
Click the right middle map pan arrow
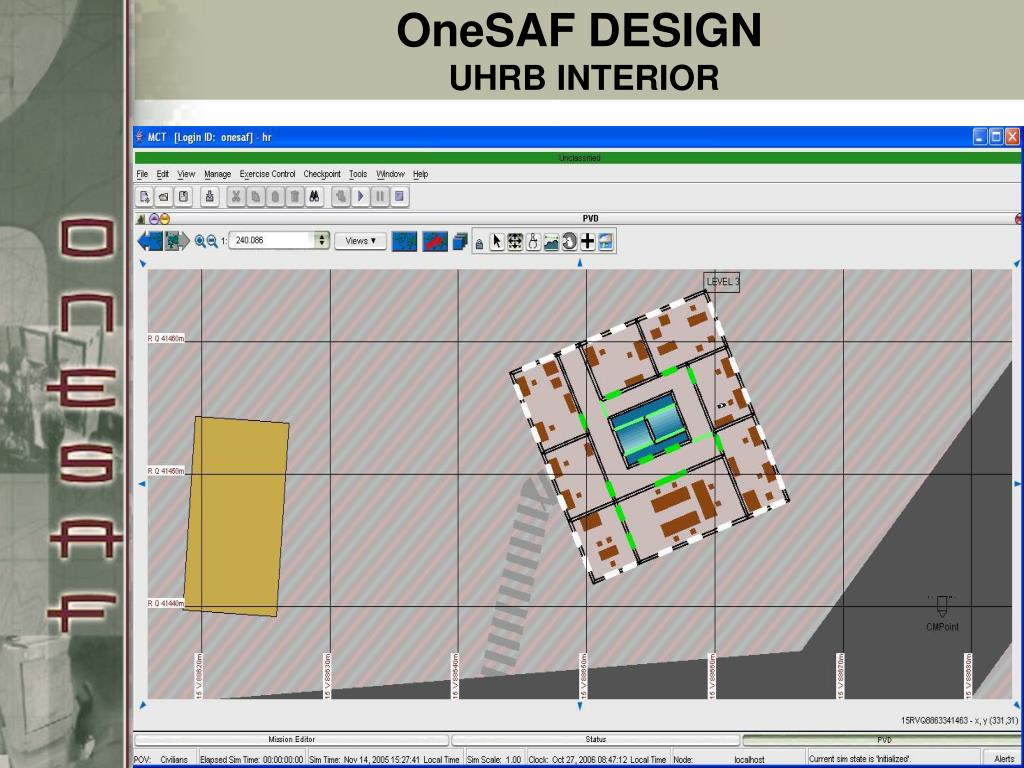coord(1017,483)
